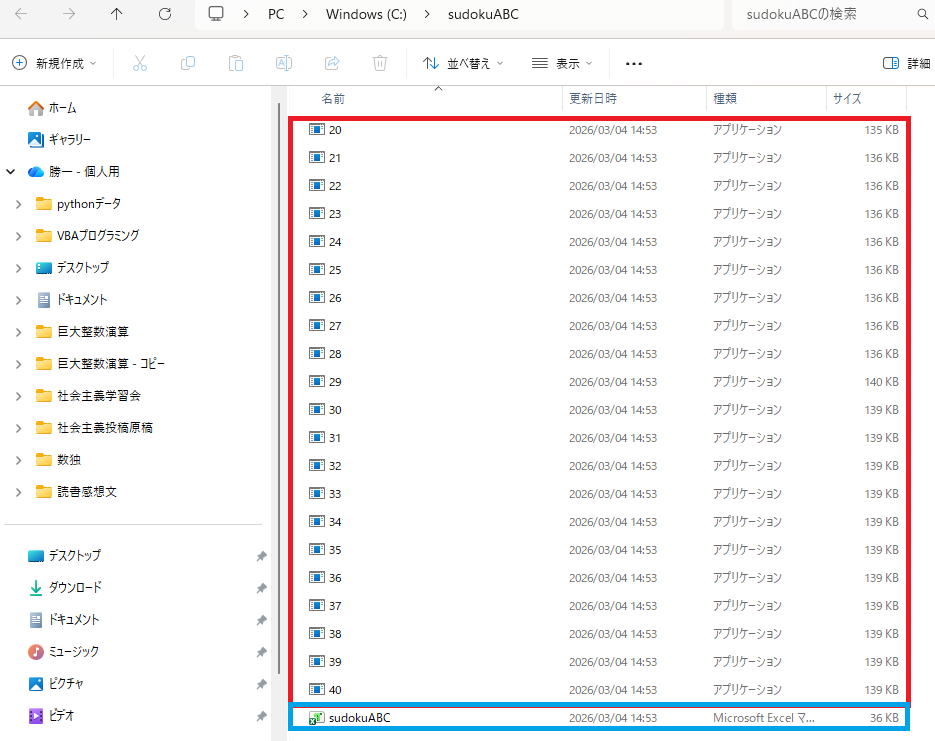Go up one folder level arrow
This screenshot has height=741, width=935.
[x=117, y=15]
